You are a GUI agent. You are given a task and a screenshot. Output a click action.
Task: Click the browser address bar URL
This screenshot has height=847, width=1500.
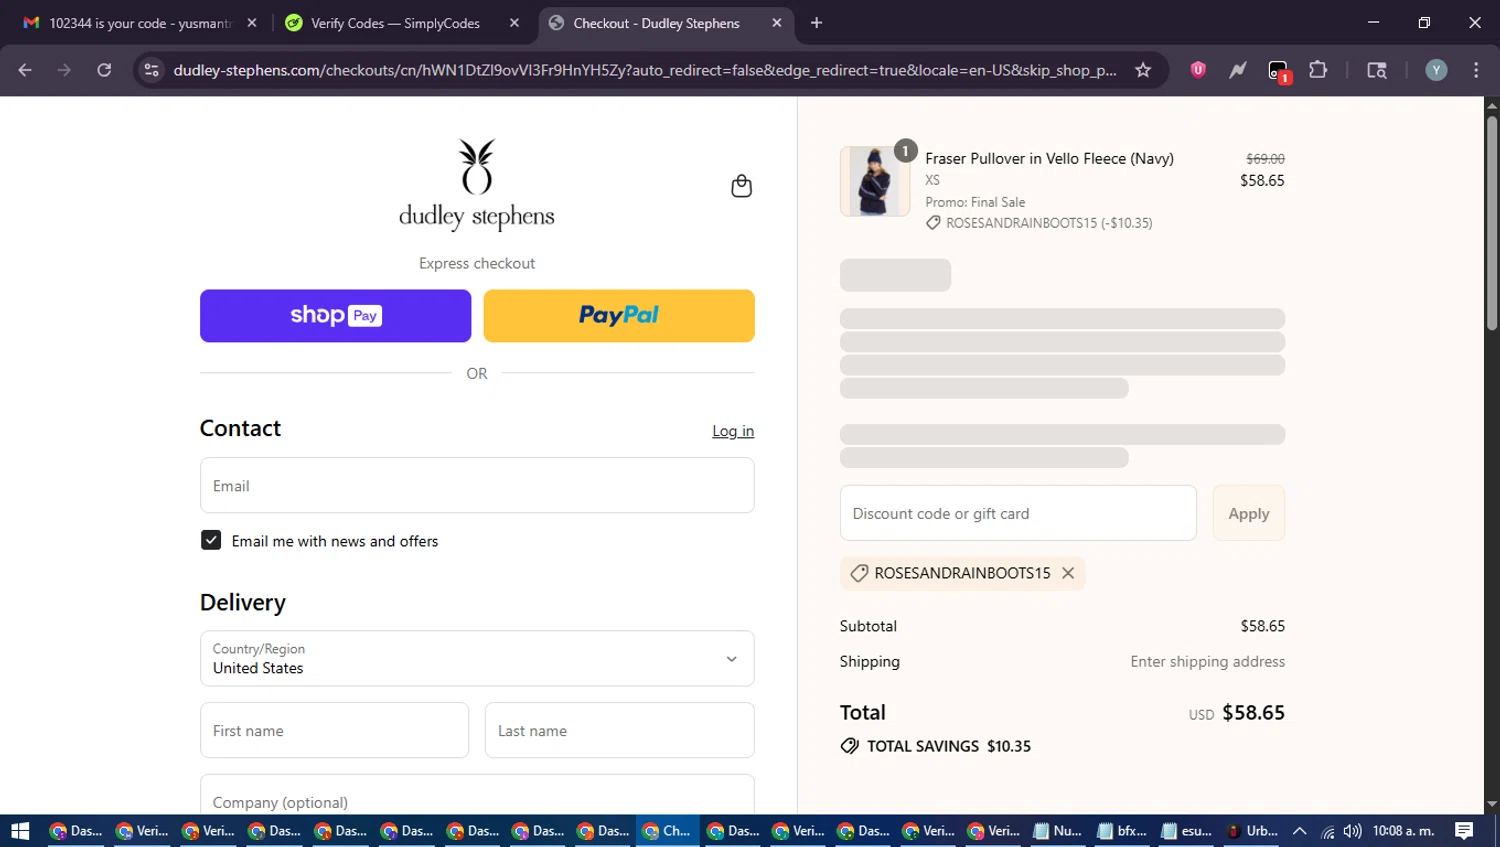[645, 70]
